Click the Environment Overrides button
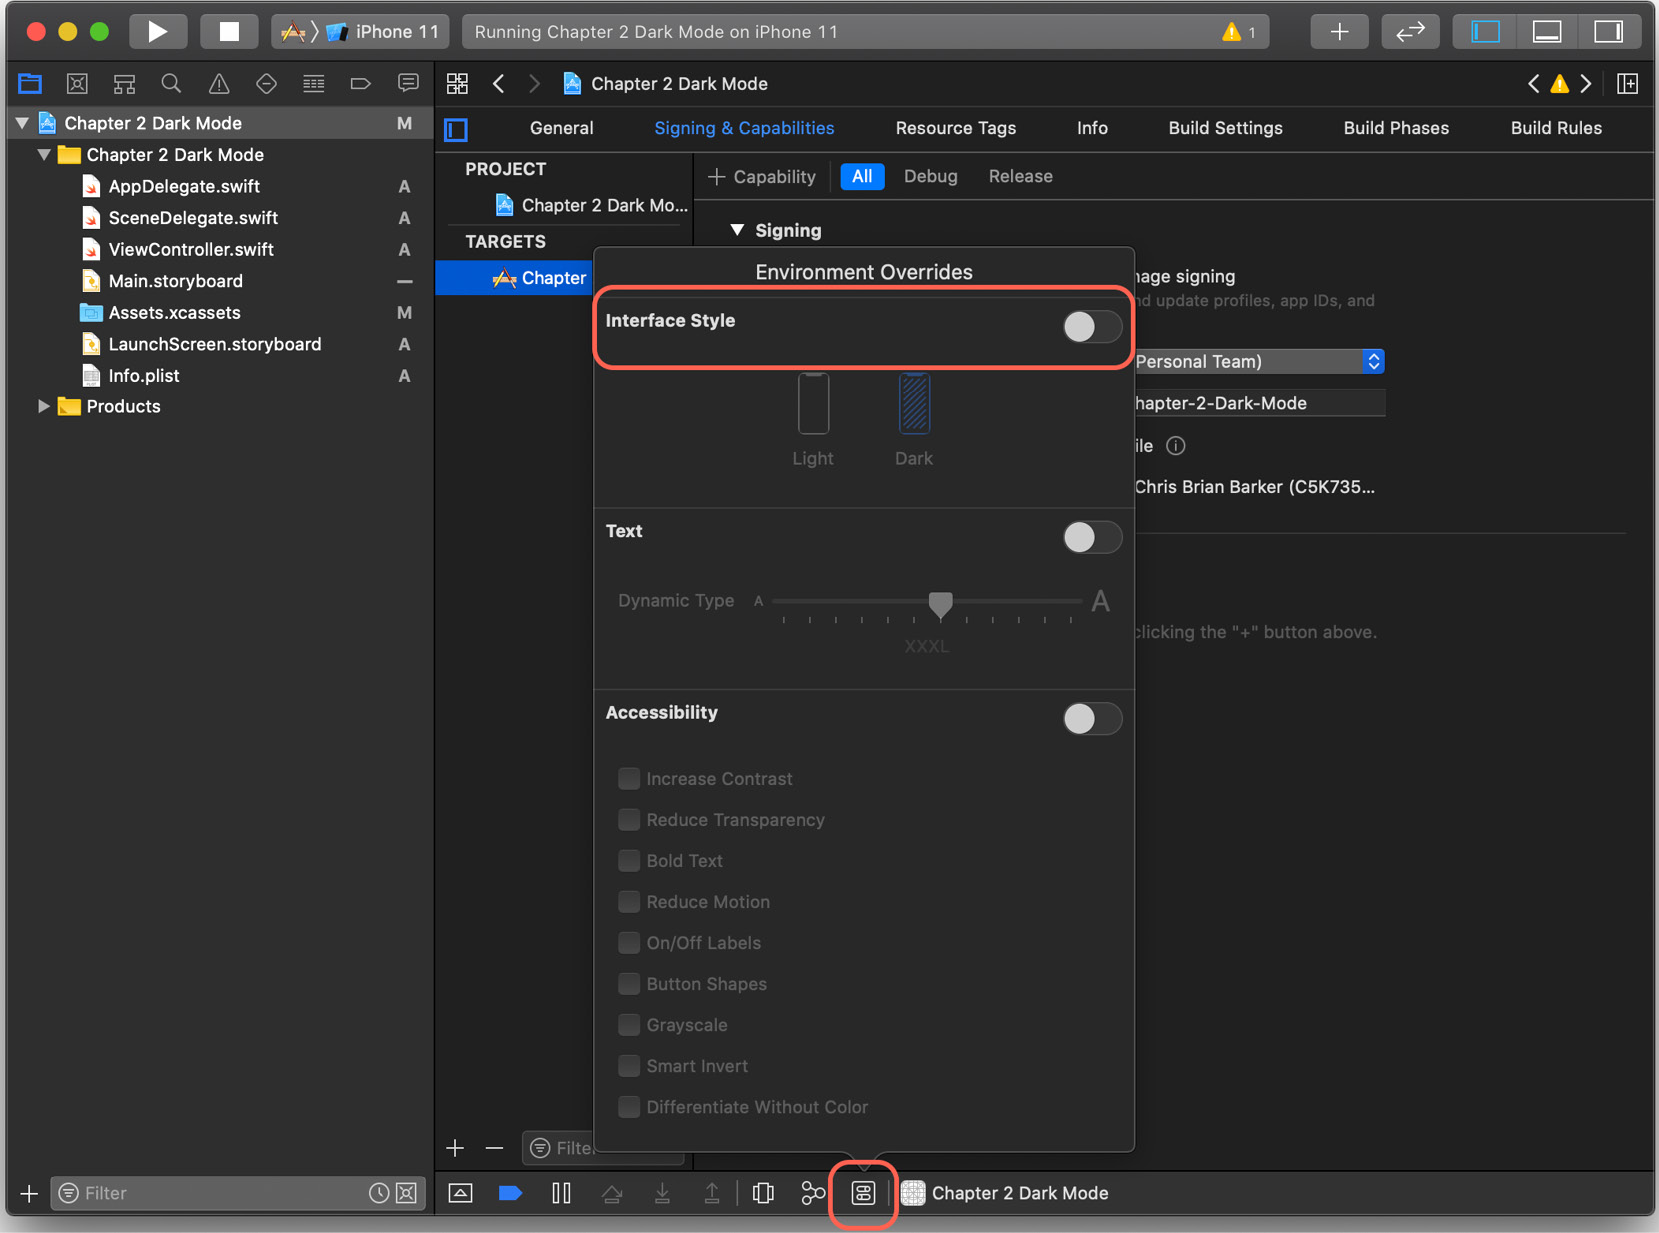 pyautogui.click(x=863, y=1193)
